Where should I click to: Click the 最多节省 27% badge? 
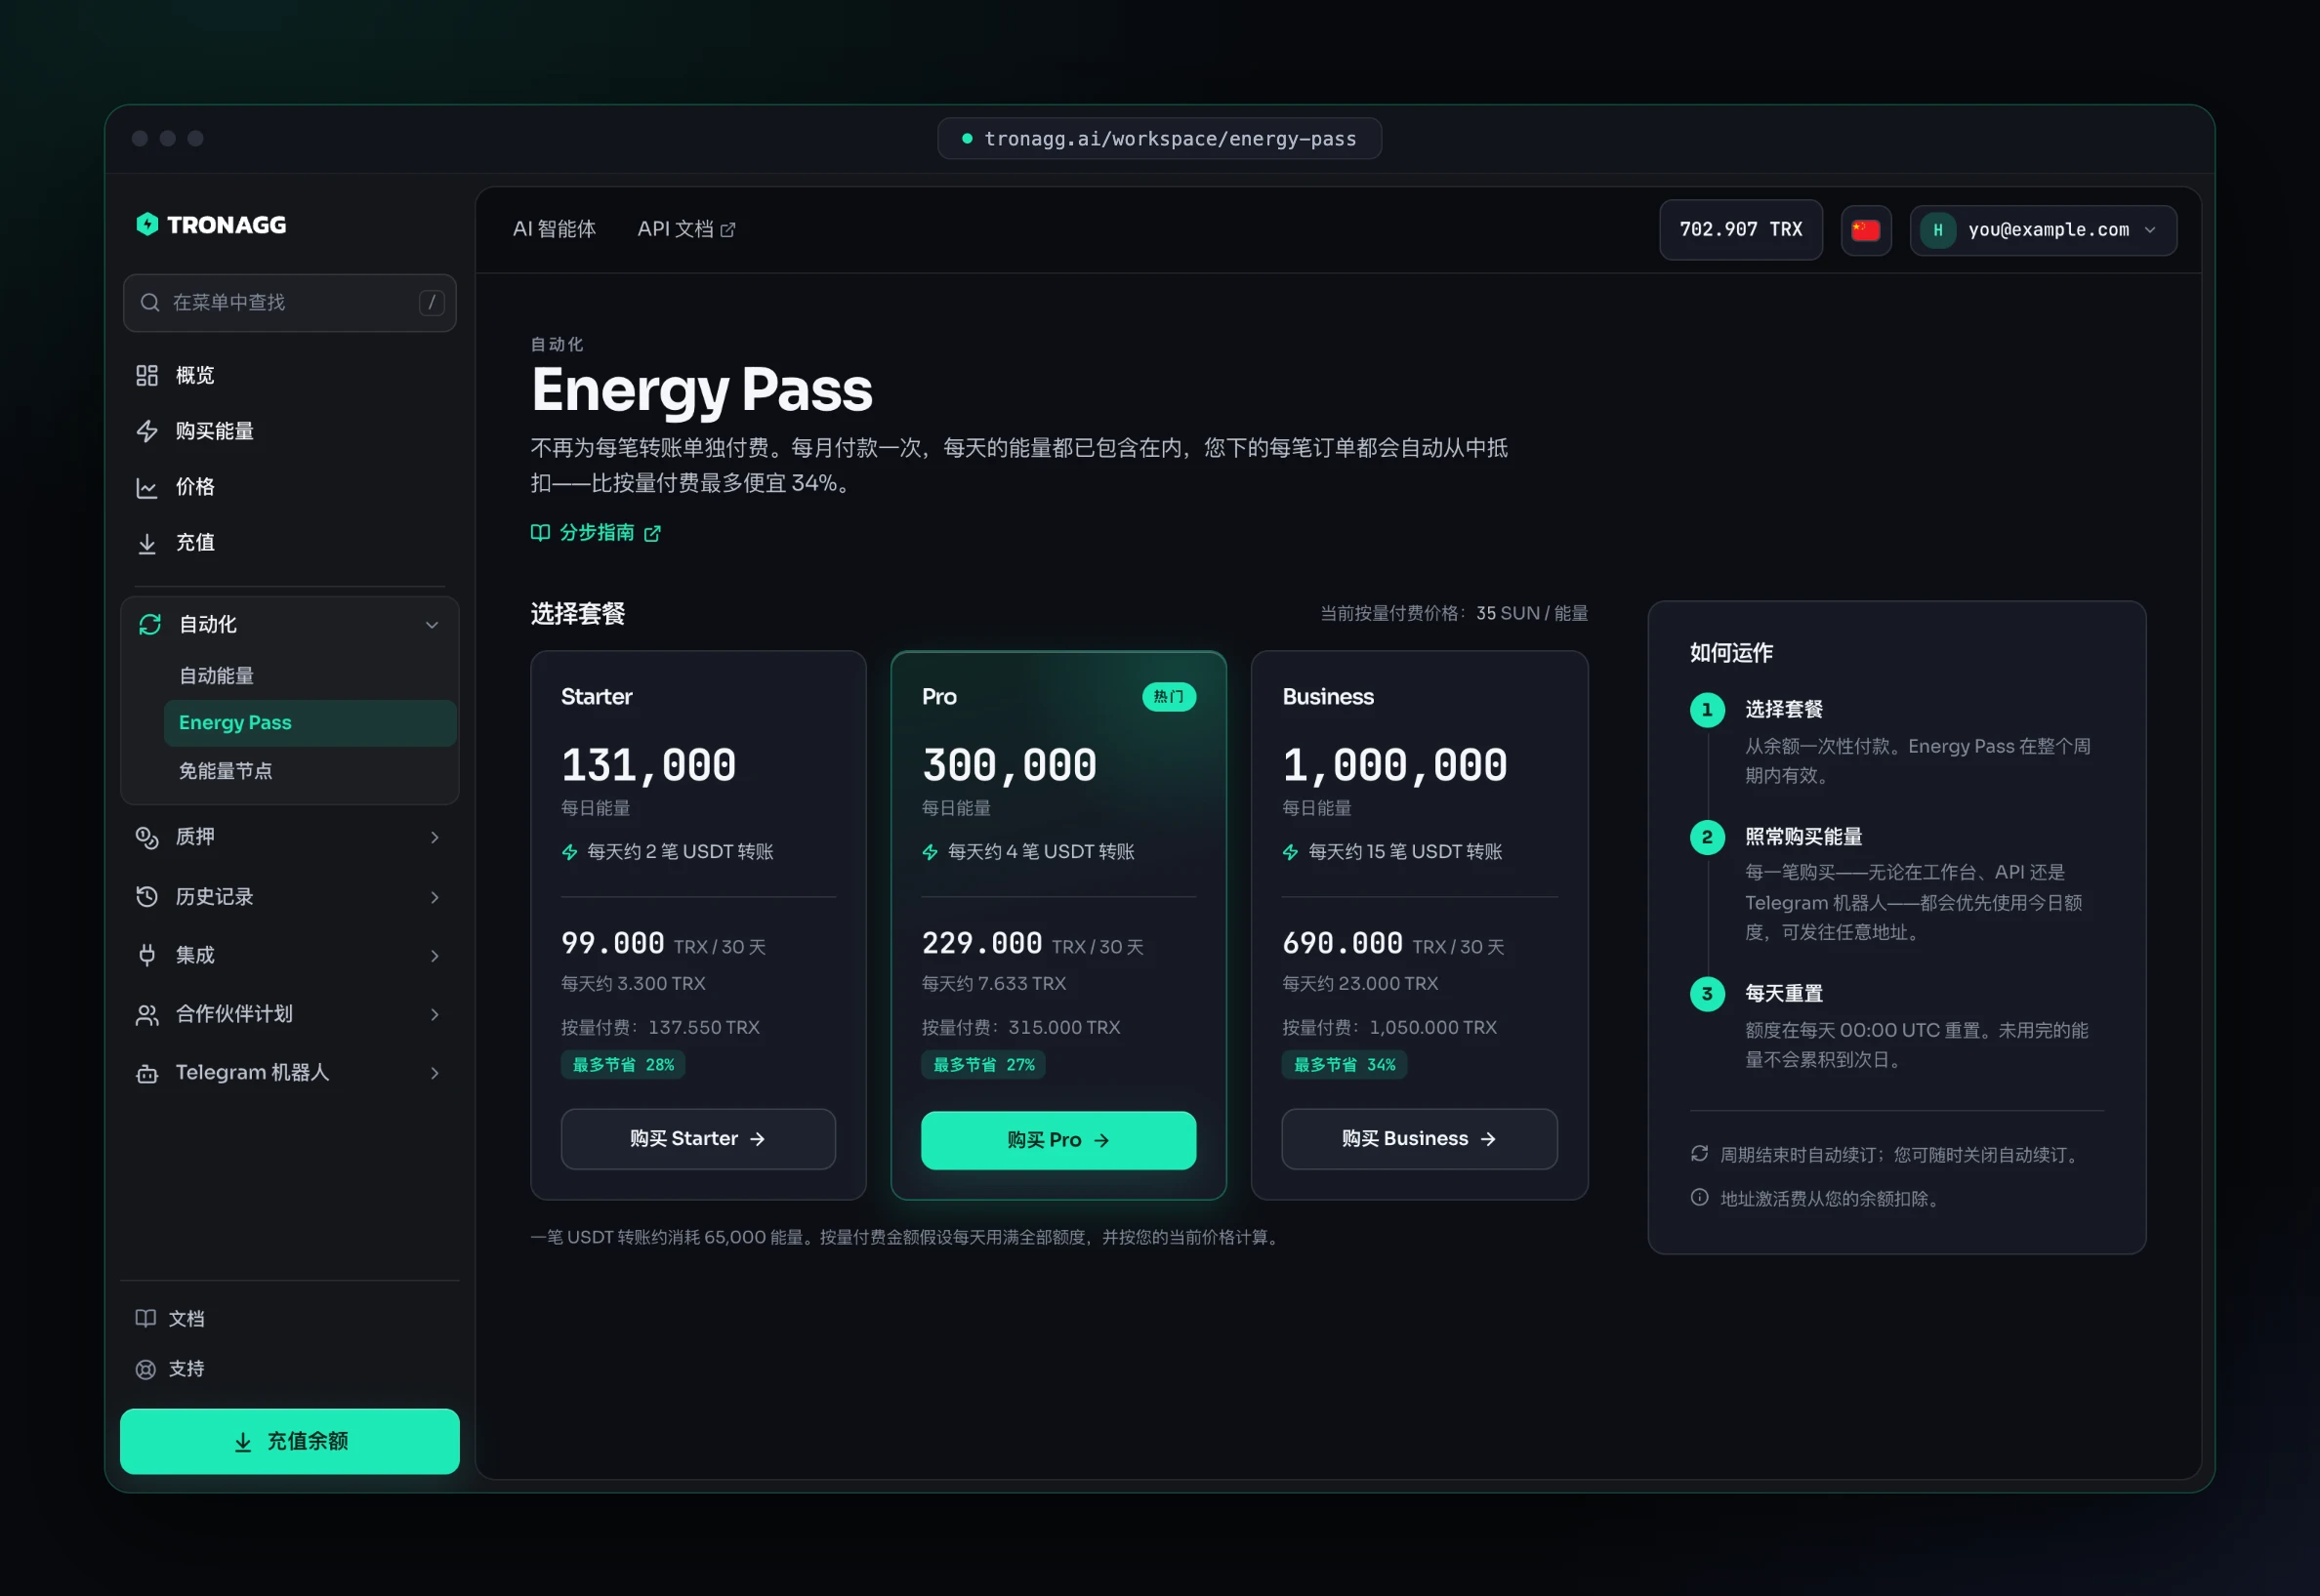[x=983, y=1065]
